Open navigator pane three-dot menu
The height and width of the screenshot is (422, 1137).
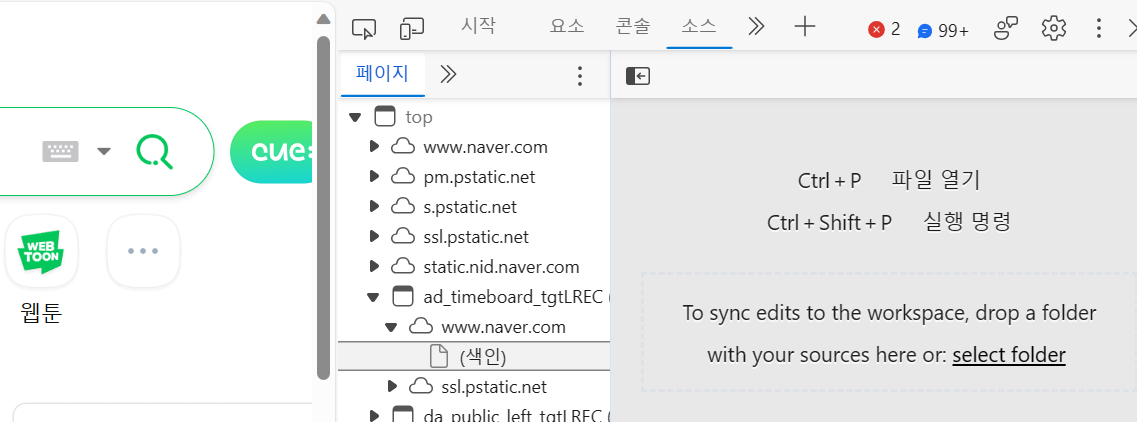click(x=579, y=75)
